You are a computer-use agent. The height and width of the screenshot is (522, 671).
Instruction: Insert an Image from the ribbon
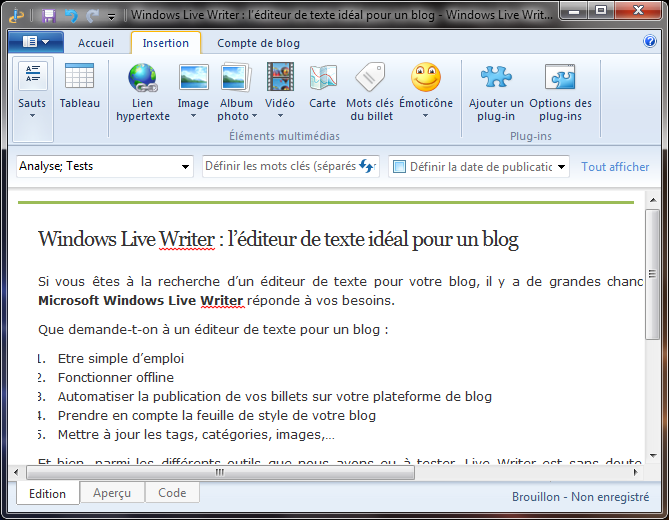coord(193,78)
